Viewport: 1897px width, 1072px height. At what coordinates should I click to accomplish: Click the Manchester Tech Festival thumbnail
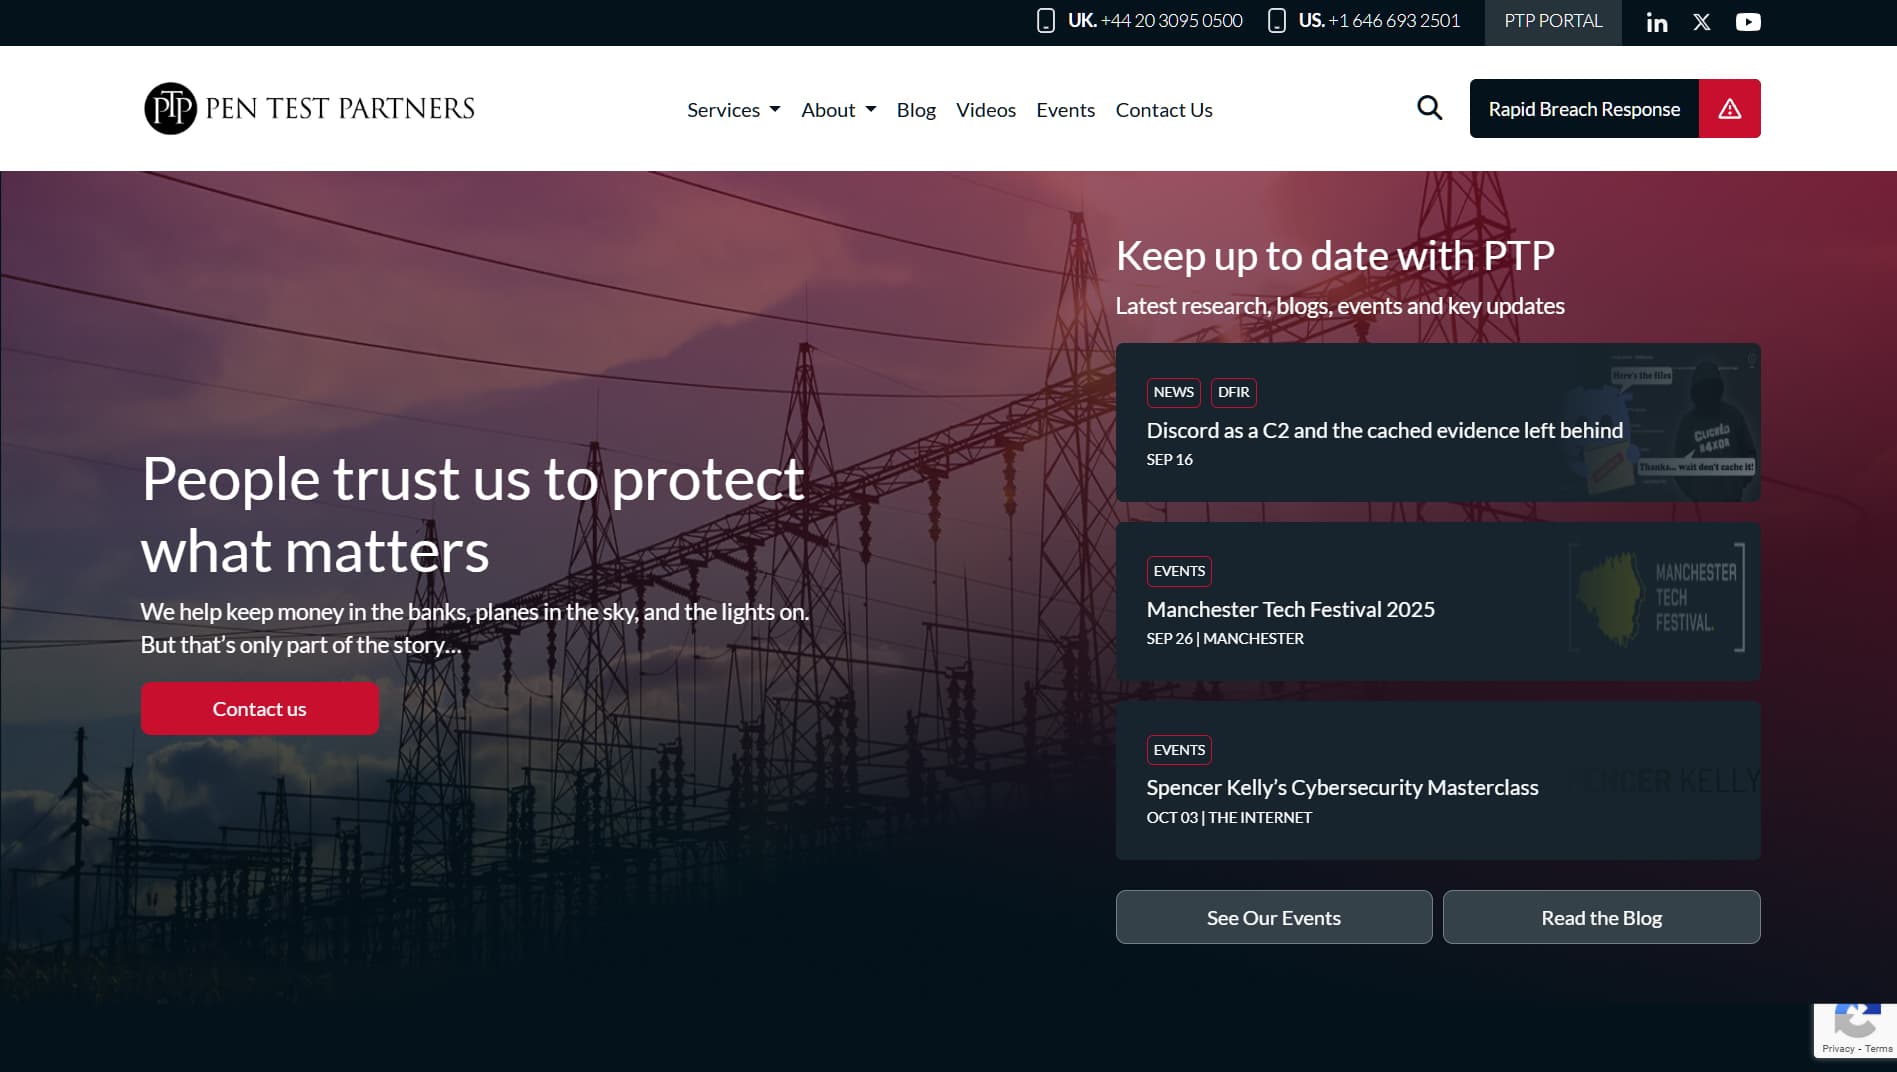(x=1656, y=597)
